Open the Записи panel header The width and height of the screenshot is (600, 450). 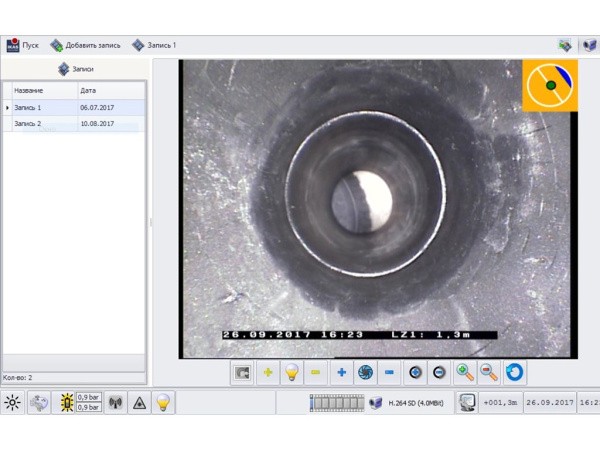[x=76, y=69]
